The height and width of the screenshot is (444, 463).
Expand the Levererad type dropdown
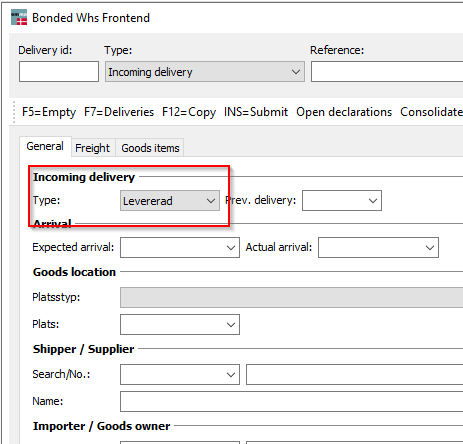pyautogui.click(x=170, y=201)
